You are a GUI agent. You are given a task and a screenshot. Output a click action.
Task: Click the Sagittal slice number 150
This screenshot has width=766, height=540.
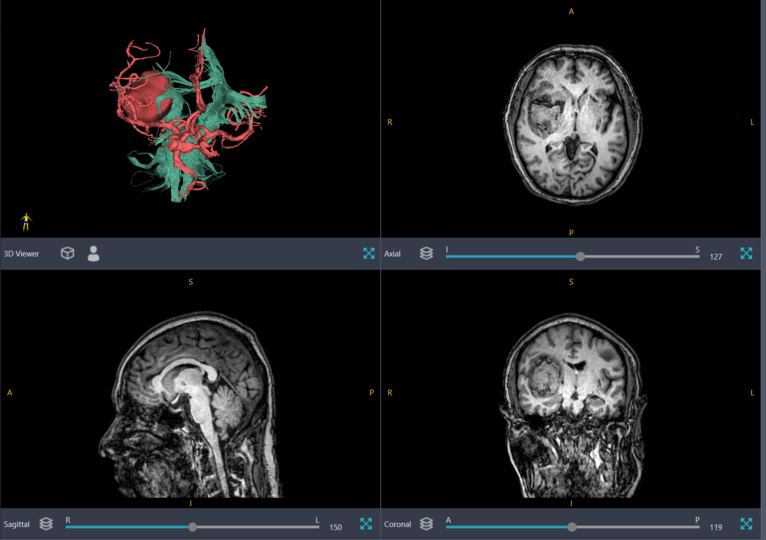(336, 527)
